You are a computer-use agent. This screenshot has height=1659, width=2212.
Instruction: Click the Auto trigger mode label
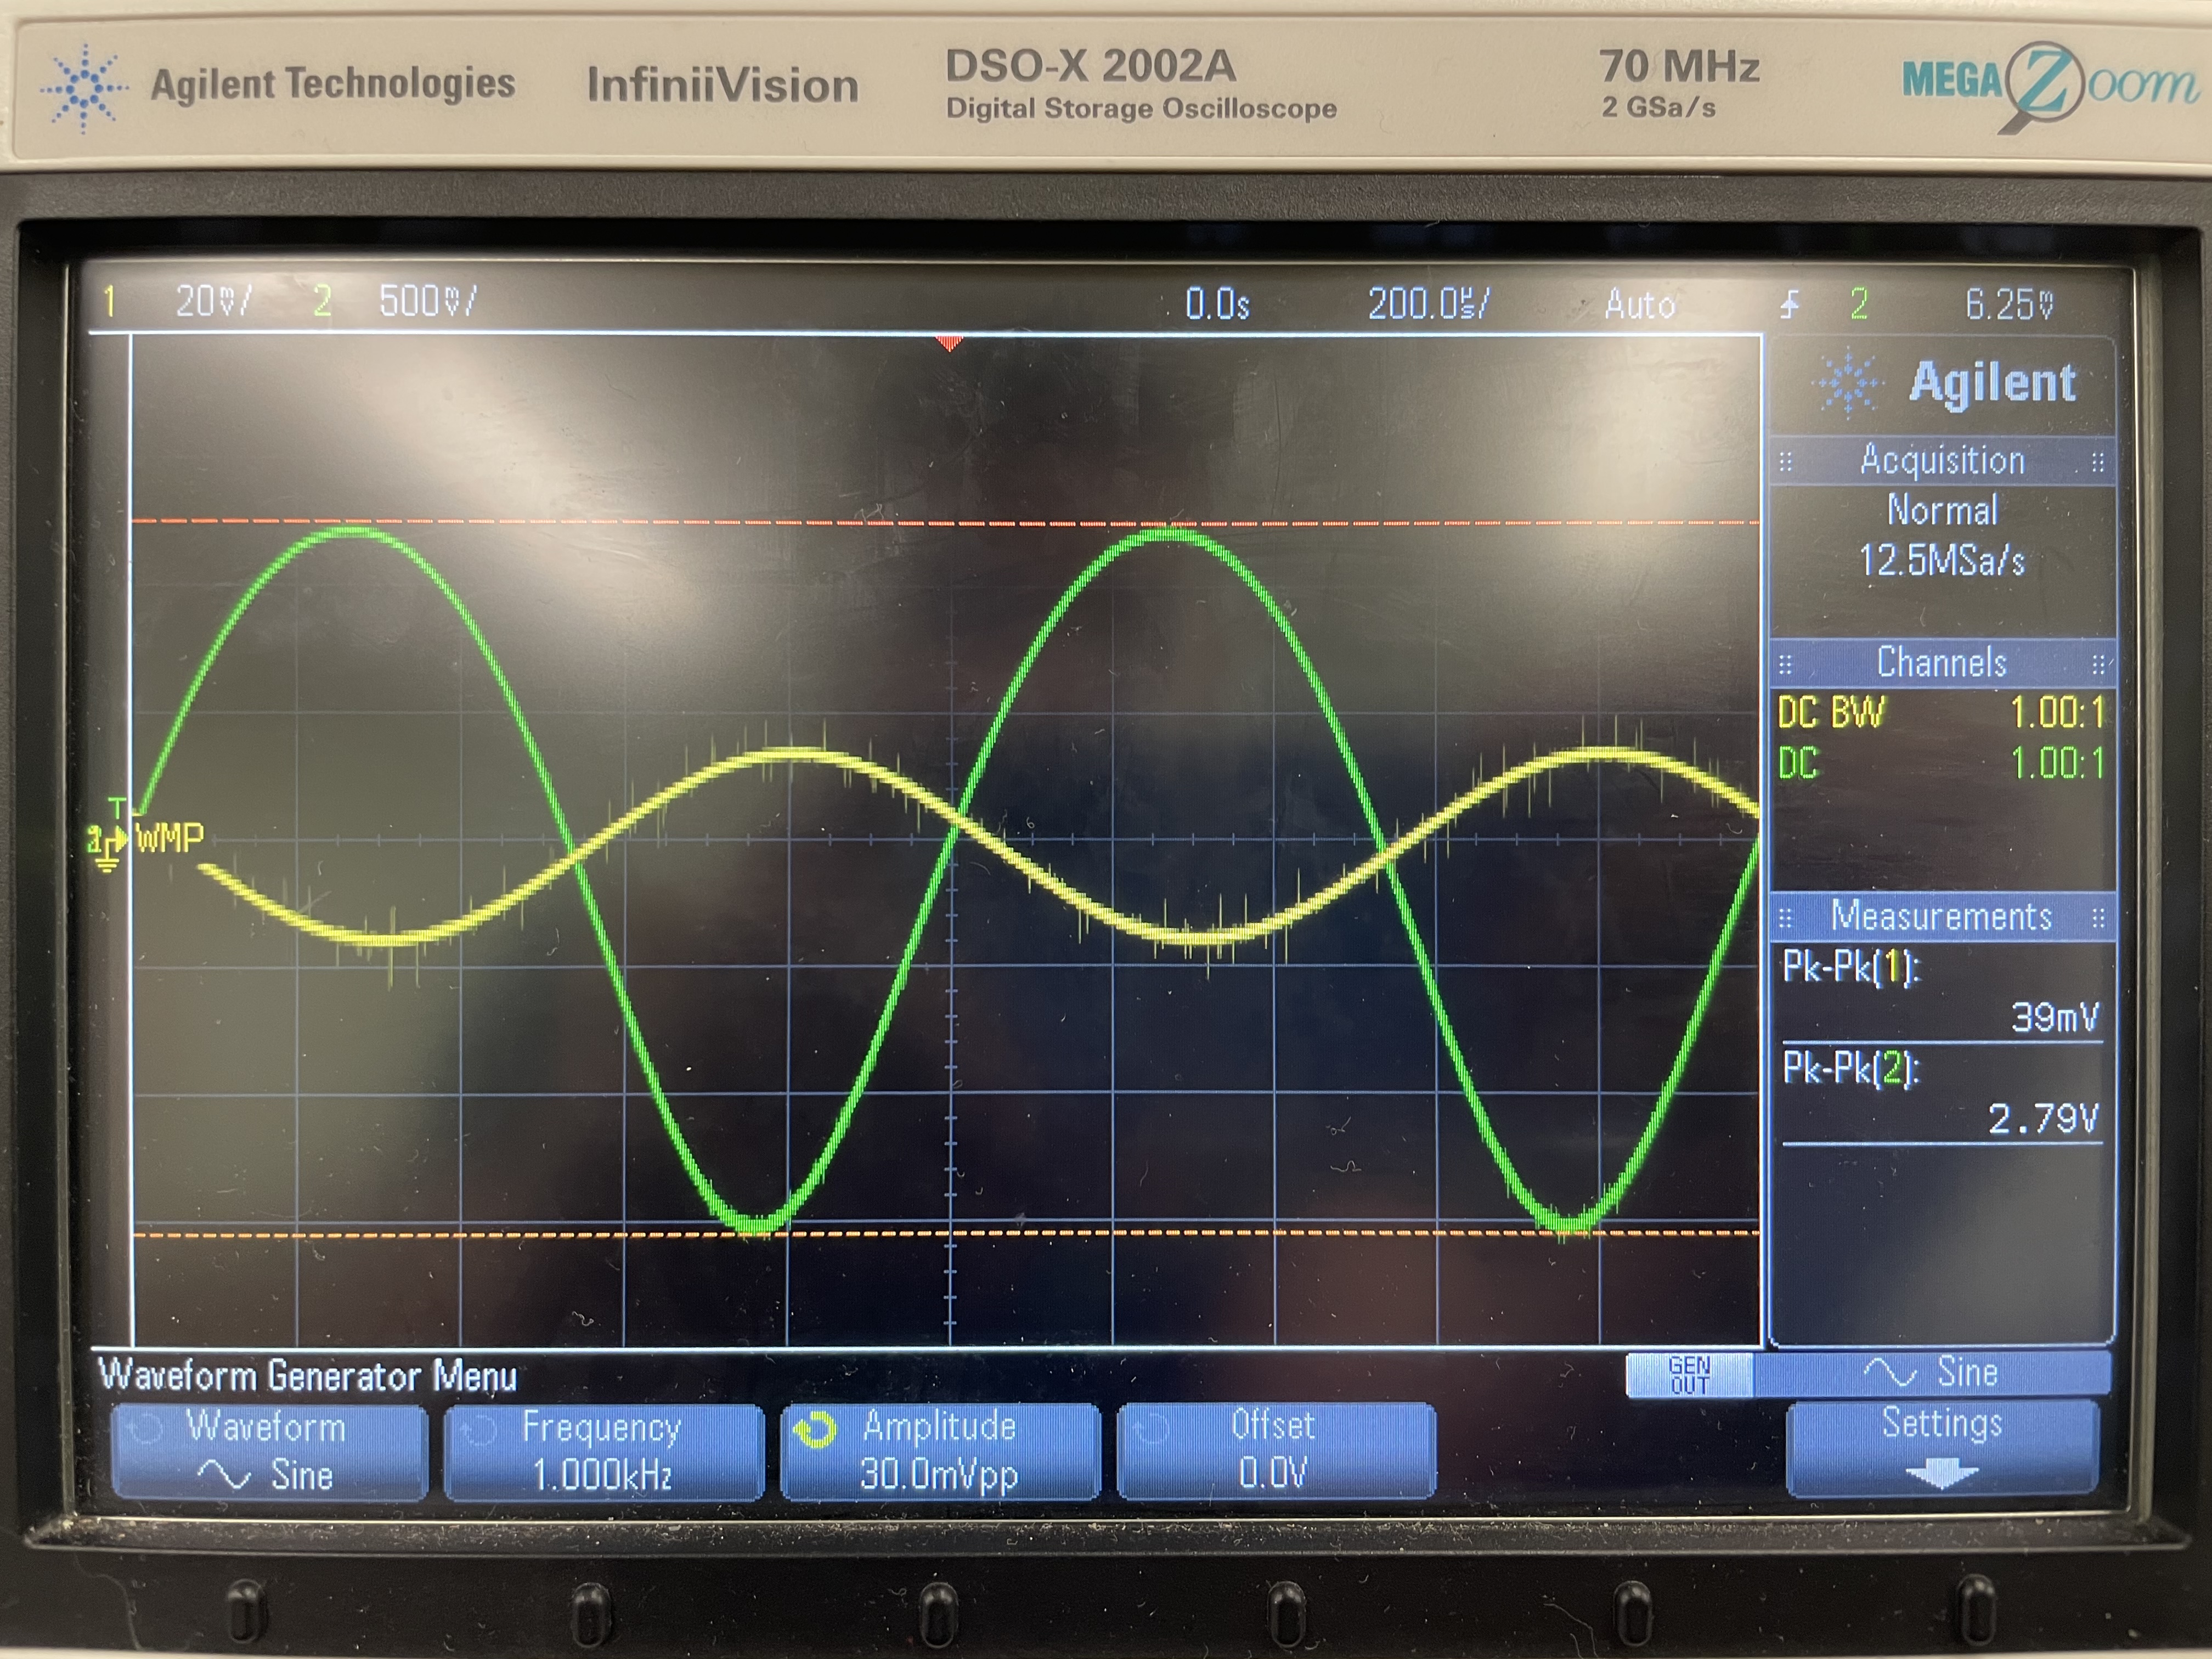pos(1640,304)
